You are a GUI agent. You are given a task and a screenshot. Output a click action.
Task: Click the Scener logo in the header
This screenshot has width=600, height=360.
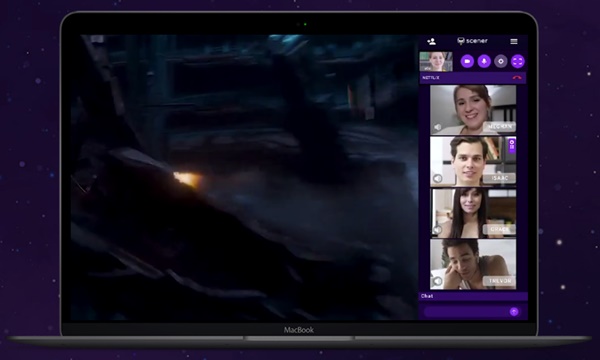point(472,41)
